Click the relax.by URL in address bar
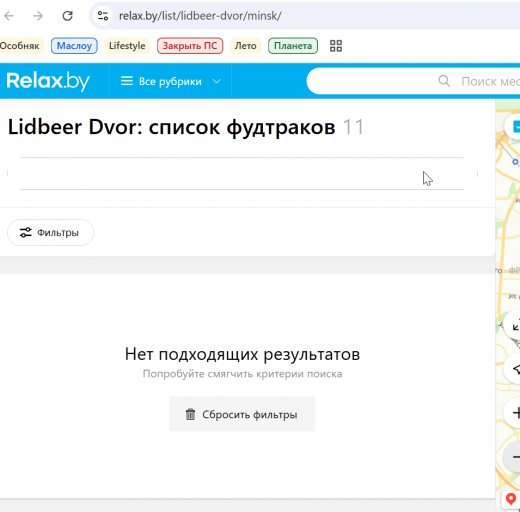This screenshot has width=520, height=512. point(200,16)
